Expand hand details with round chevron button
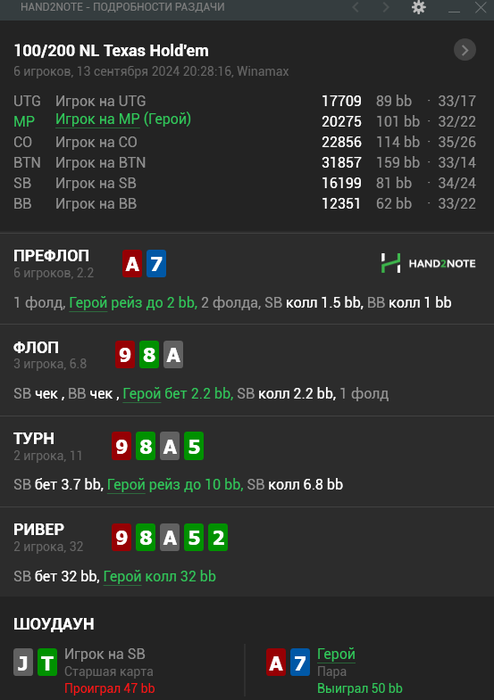Image resolution: width=494 pixels, height=700 pixels. coord(465,50)
